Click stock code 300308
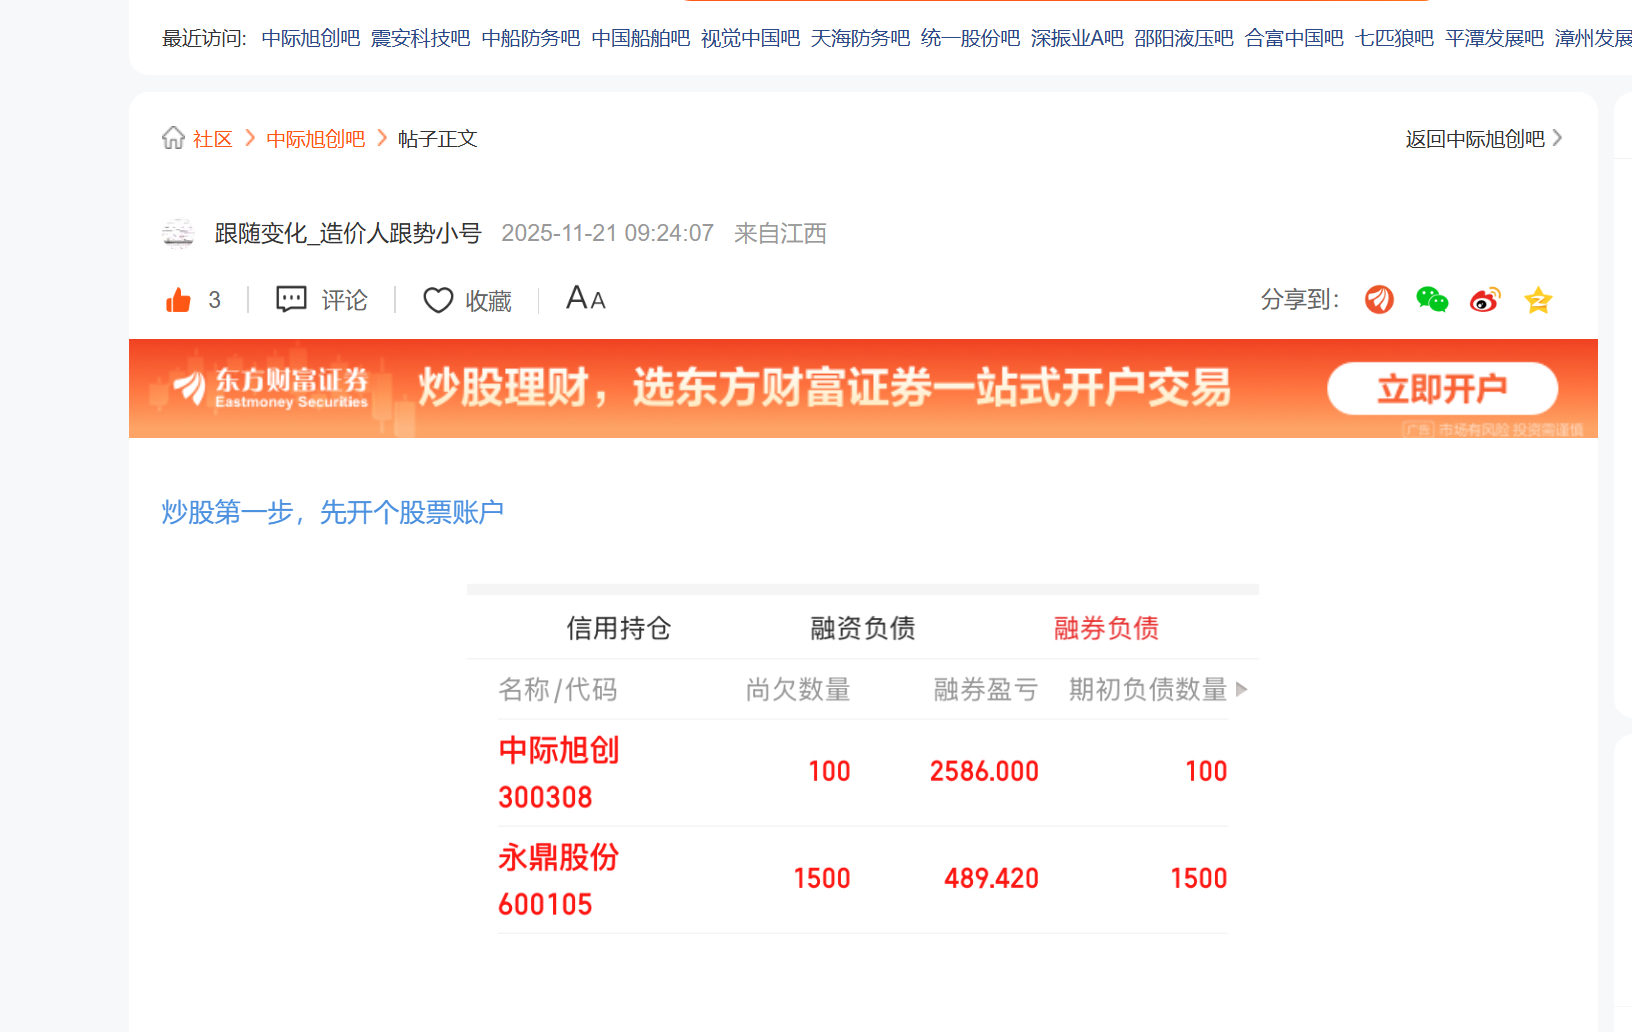The image size is (1632, 1032). (x=546, y=797)
